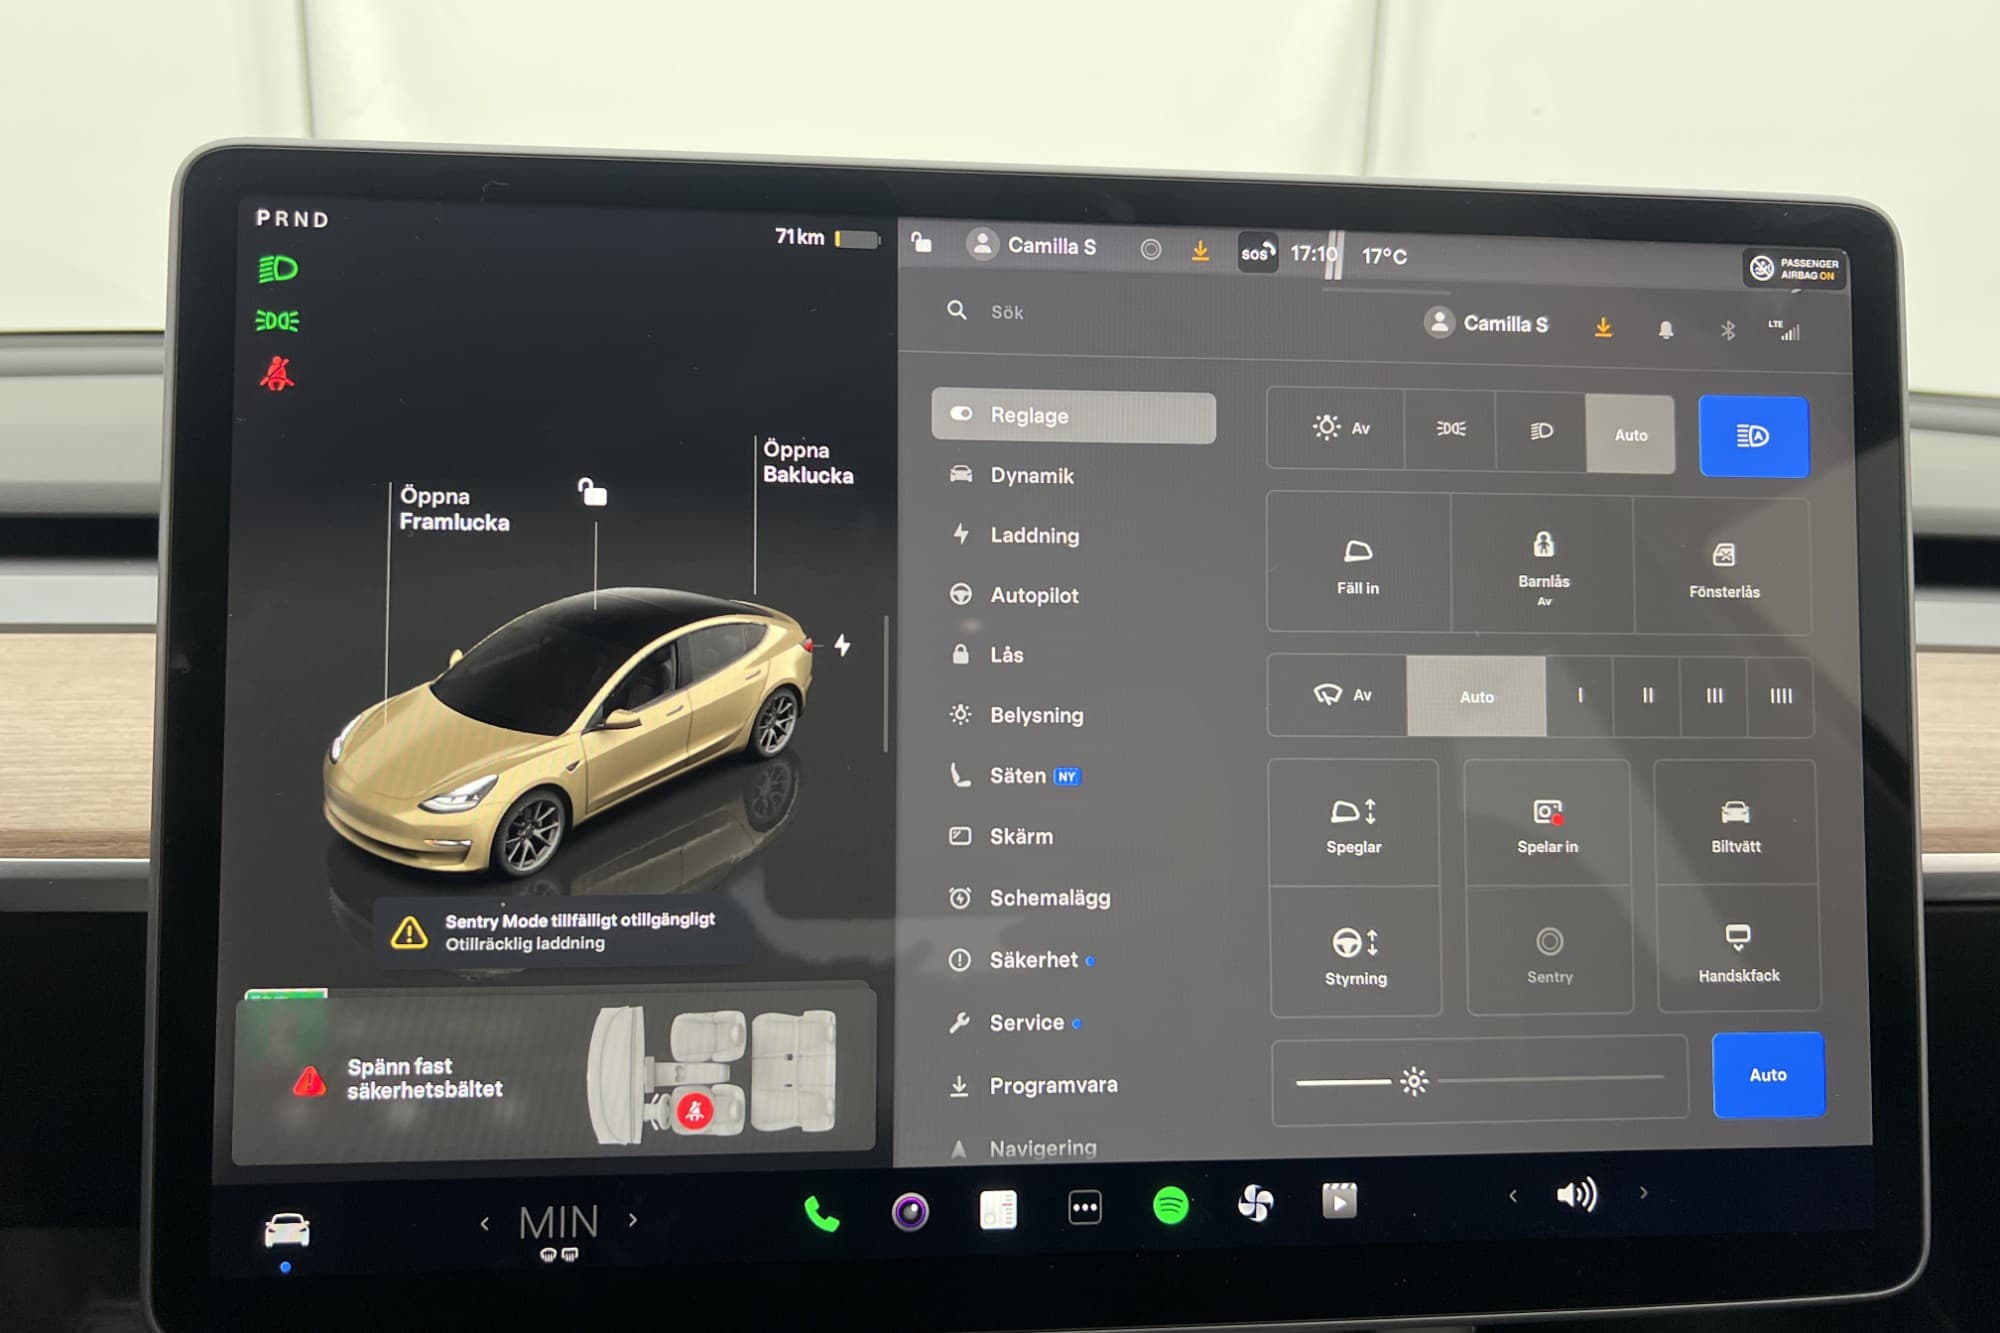The height and width of the screenshot is (1333, 2000).
Task: Tap the notification bell icon
Action: coord(1666,329)
